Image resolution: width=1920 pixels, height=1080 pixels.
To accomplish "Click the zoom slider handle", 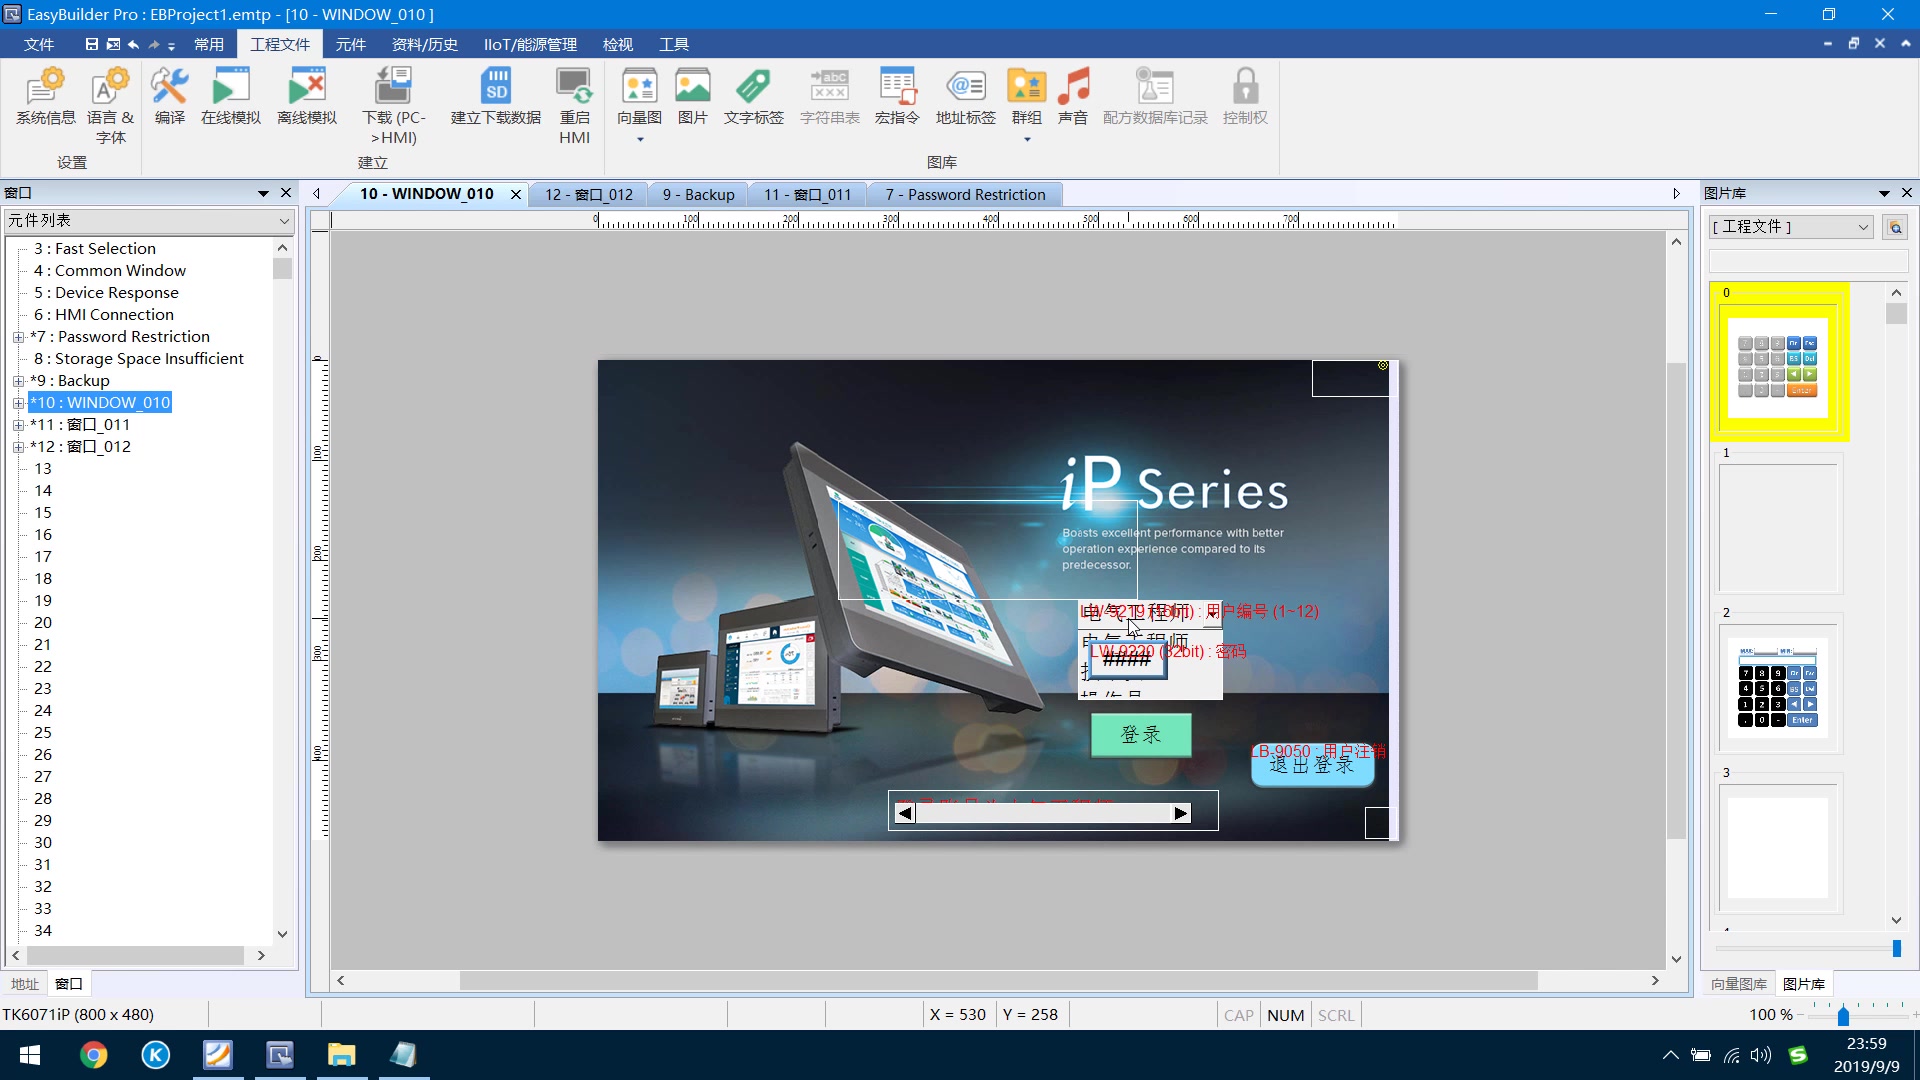I will pos(1843,1016).
